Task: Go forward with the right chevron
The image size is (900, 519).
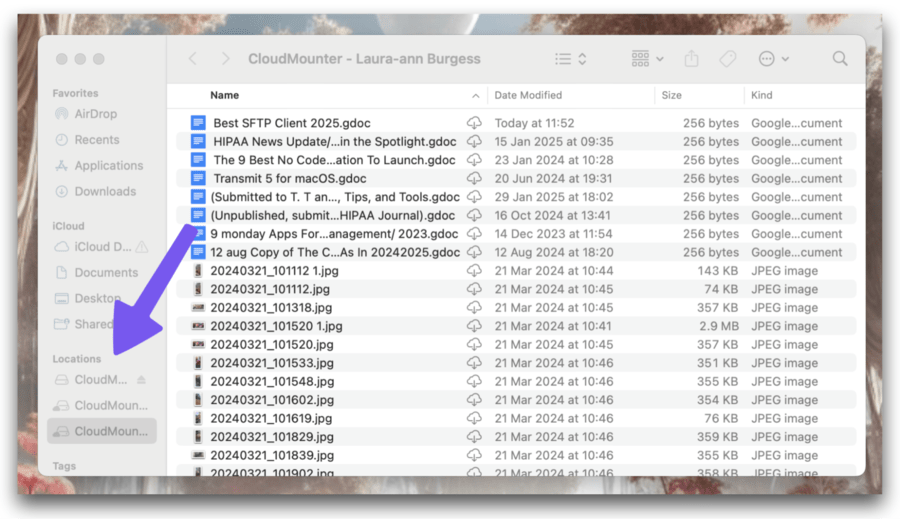Action: point(226,59)
